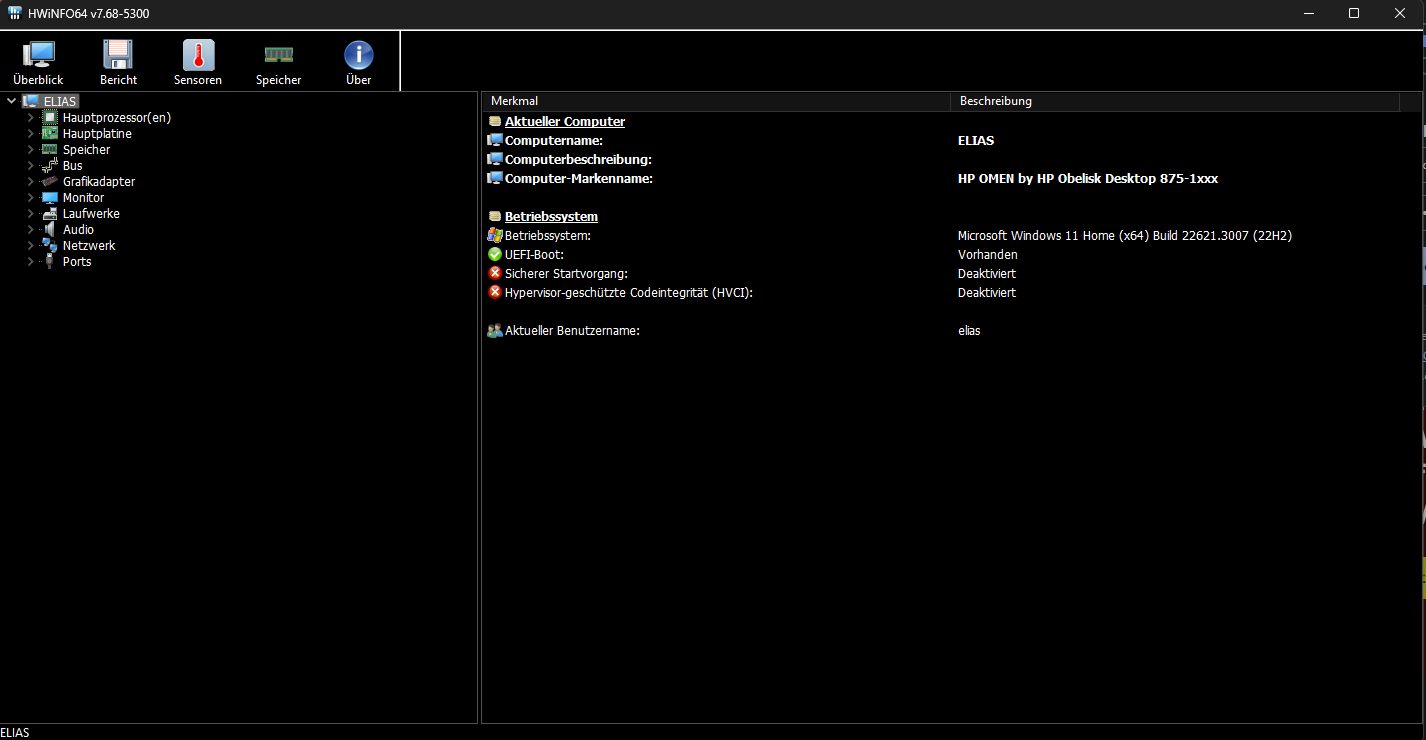Expand the Audio tree node
The height and width of the screenshot is (740, 1426).
30,229
